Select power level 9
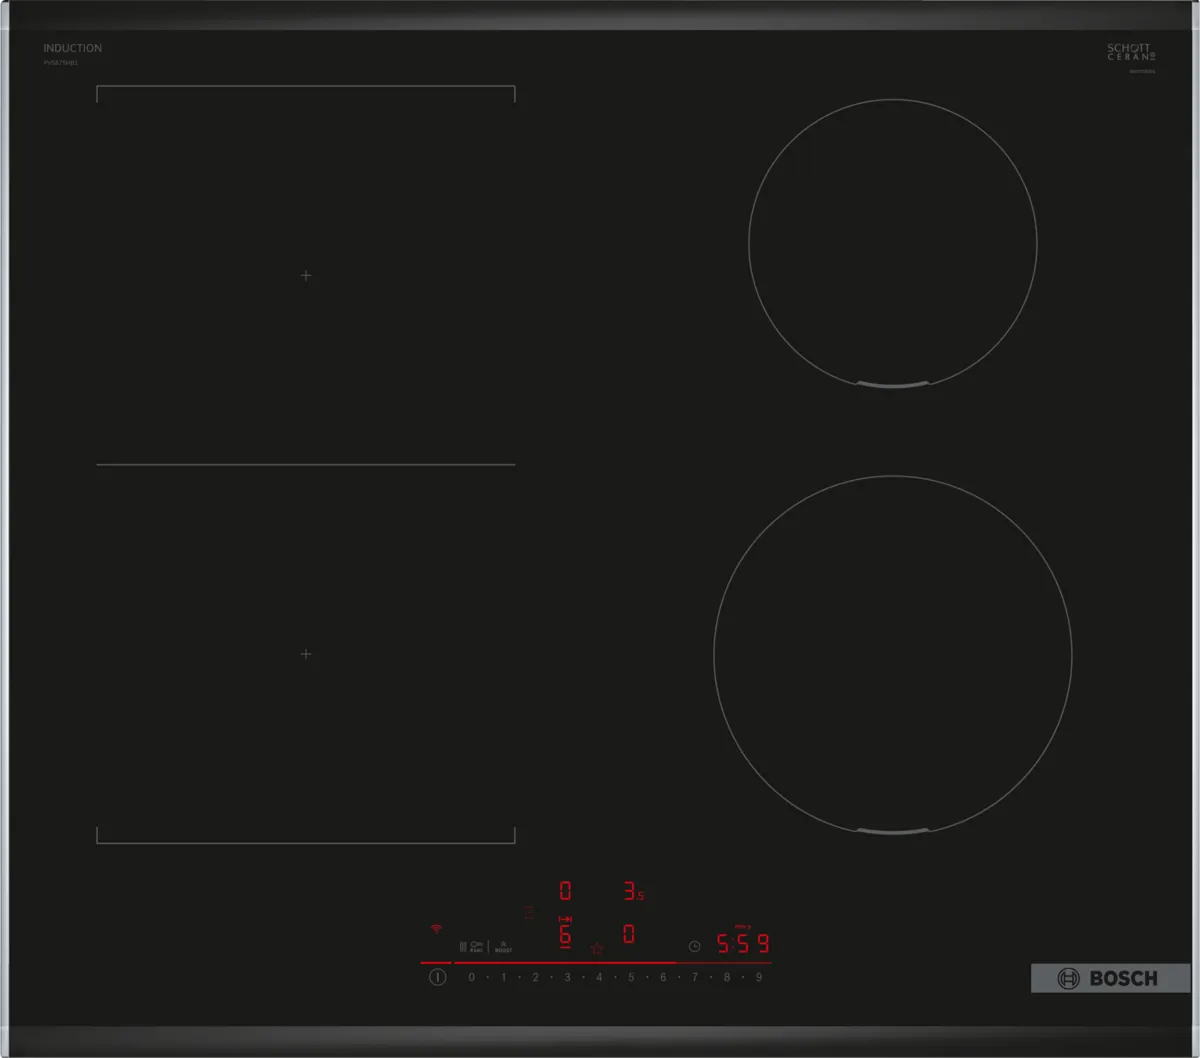 (x=758, y=977)
